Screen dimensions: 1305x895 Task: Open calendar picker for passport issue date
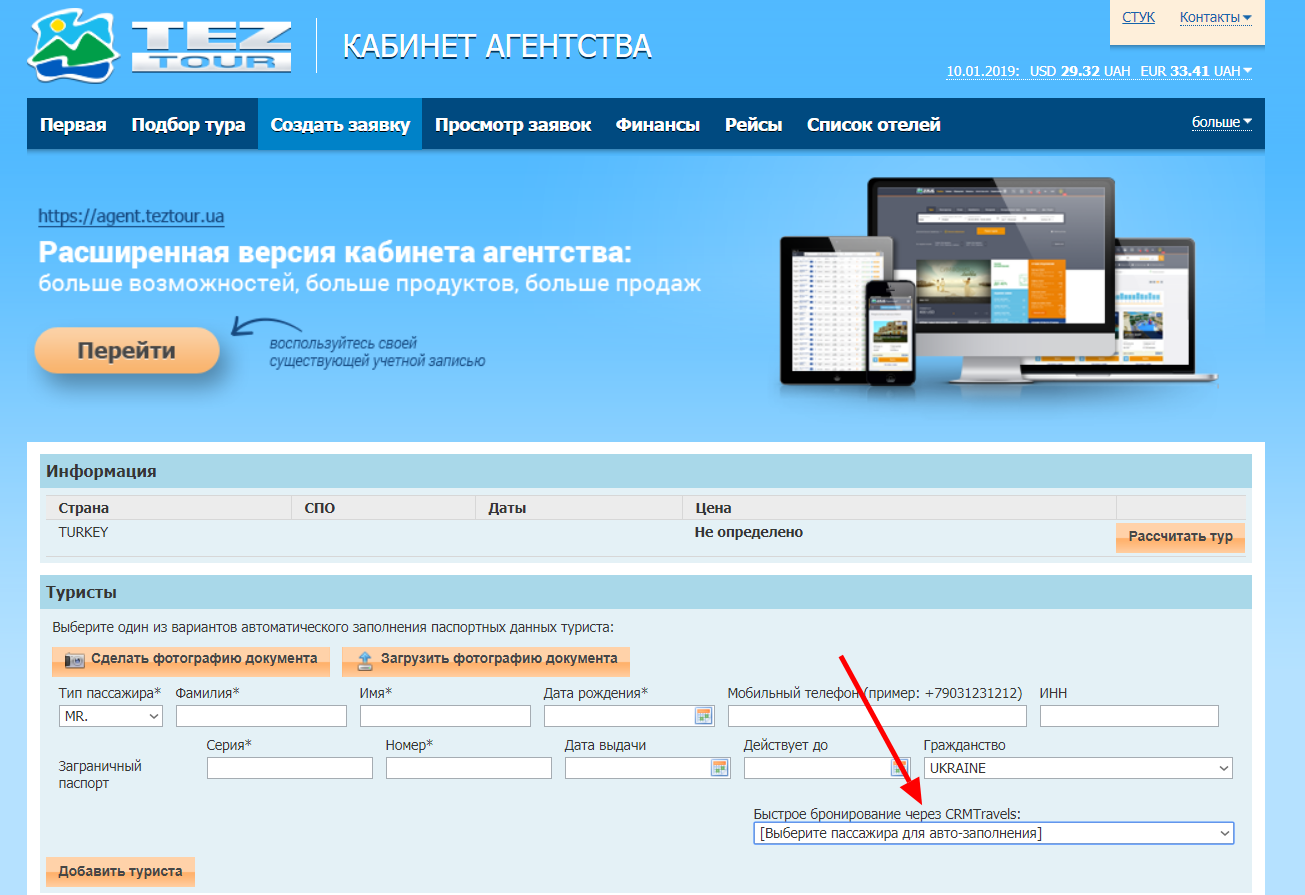click(x=719, y=768)
